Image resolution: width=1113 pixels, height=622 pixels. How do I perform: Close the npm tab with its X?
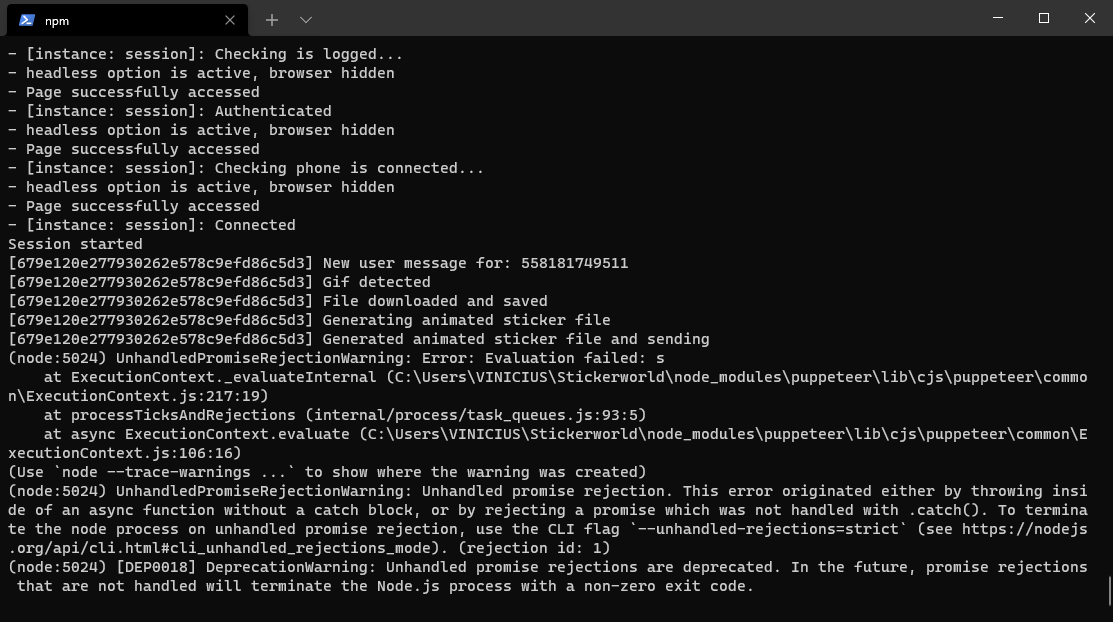(229, 20)
